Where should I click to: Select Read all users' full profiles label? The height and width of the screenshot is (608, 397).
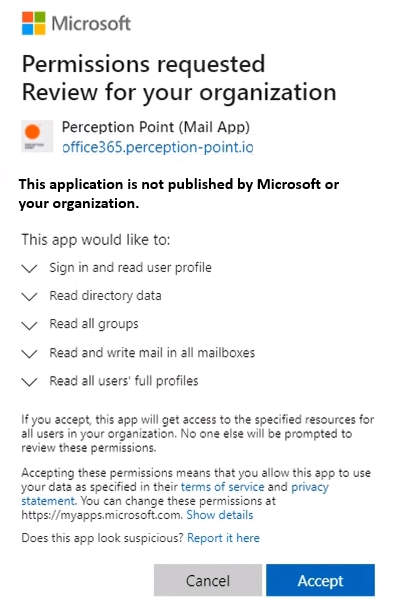tap(124, 381)
